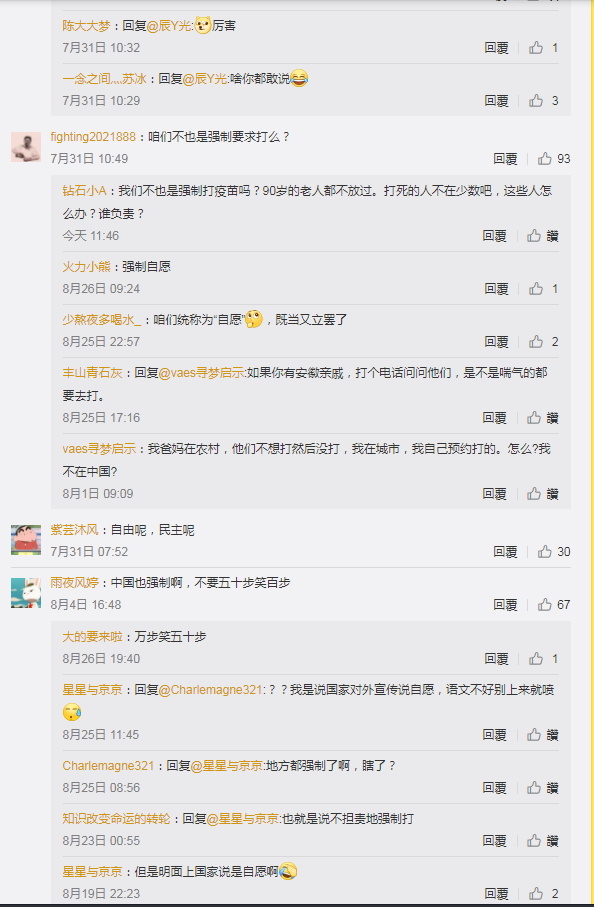Open the @vaes寻梦启示 mention in 丰山青石灰's reply
Screen dimensions: 594x907
click(202, 373)
